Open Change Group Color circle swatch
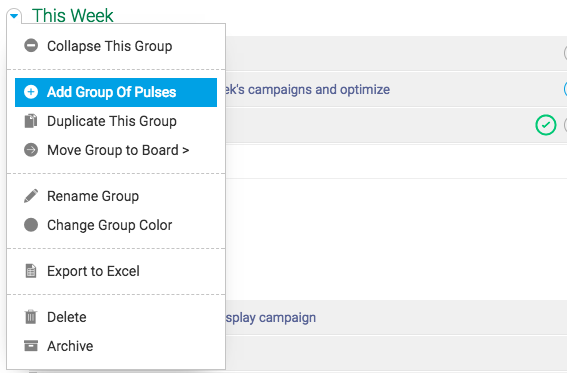The height and width of the screenshot is (373, 567). (x=31, y=225)
